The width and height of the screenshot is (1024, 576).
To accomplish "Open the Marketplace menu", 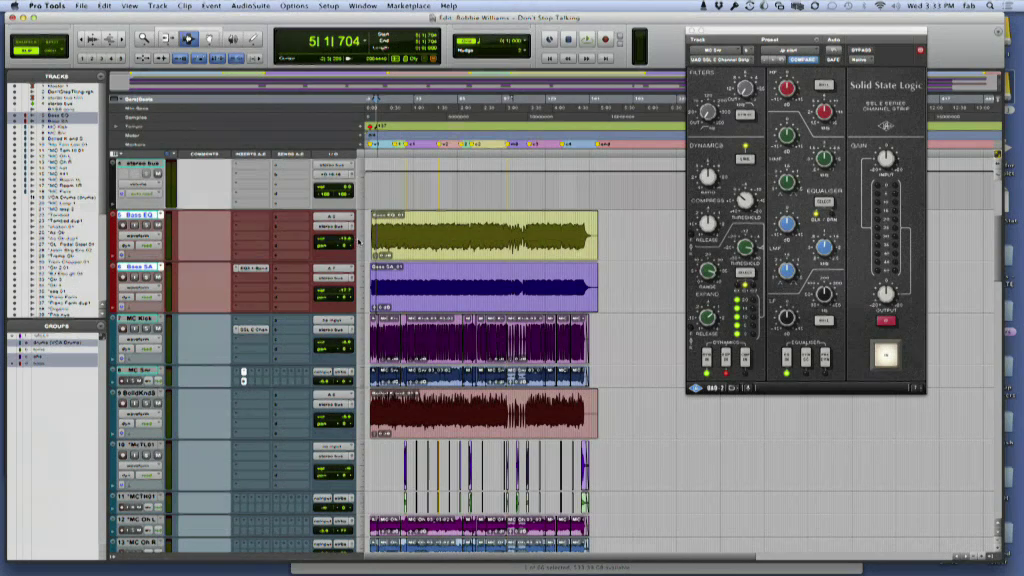I will (x=408, y=6).
